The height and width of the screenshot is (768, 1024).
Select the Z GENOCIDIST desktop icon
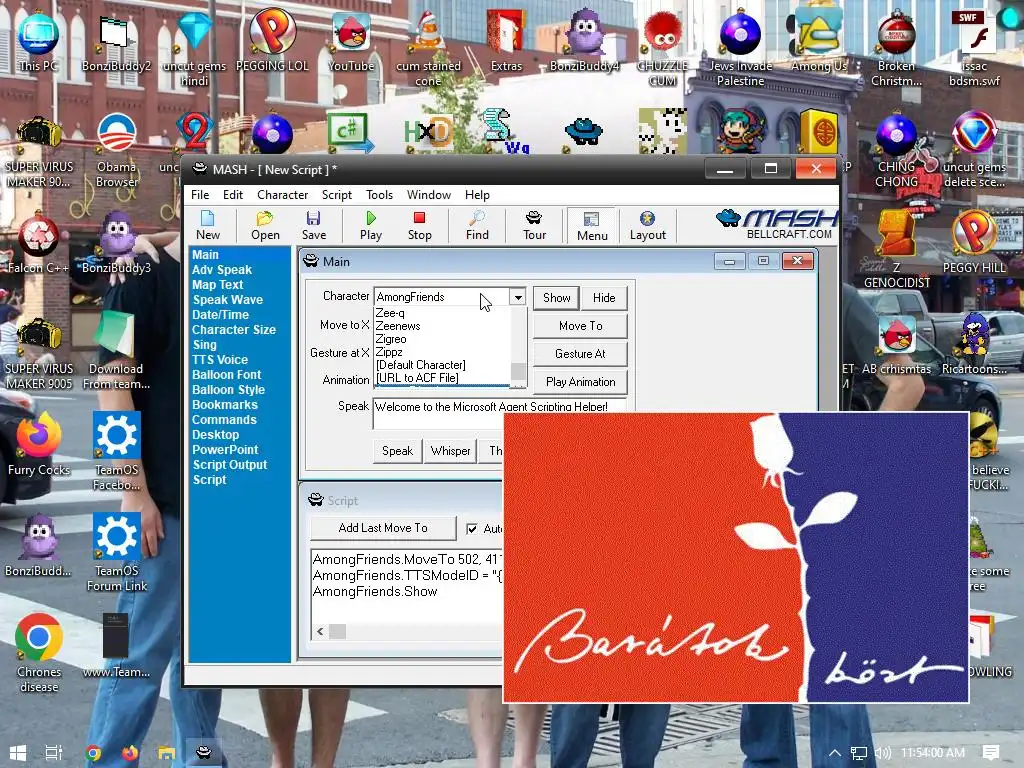897,251
